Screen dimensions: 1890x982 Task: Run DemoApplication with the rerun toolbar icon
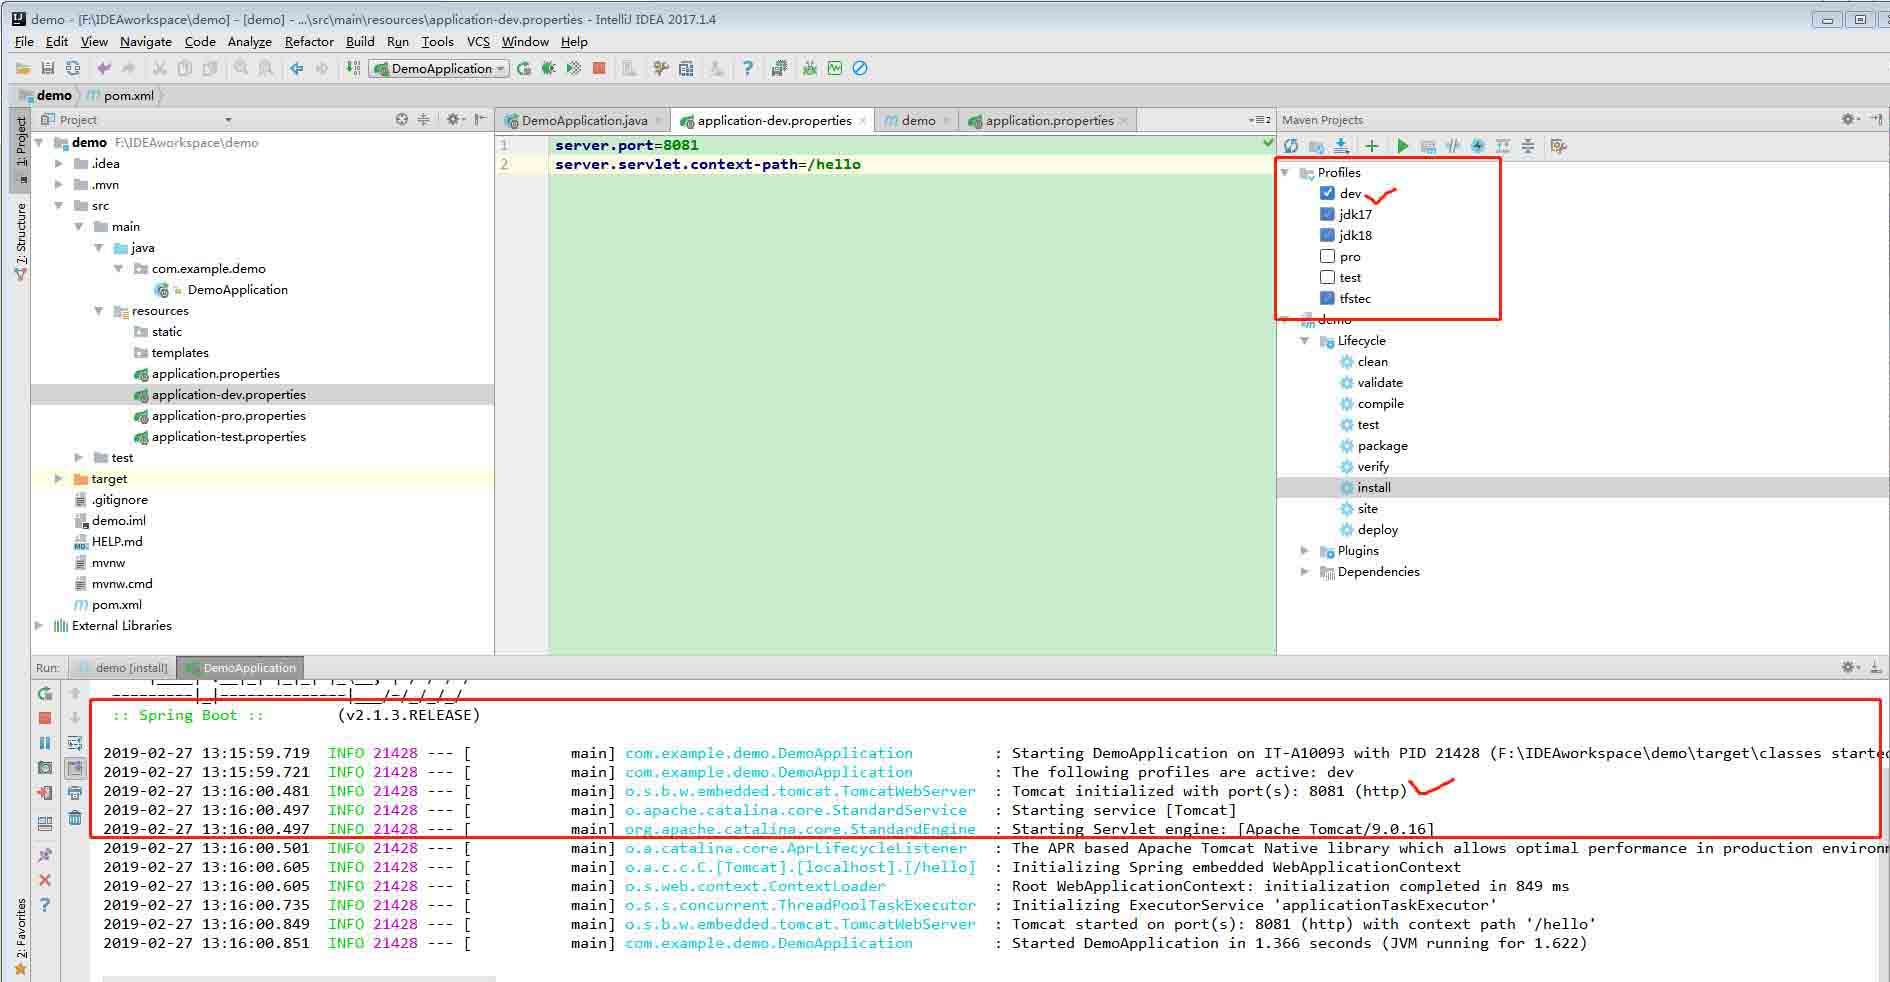(x=523, y=68)
